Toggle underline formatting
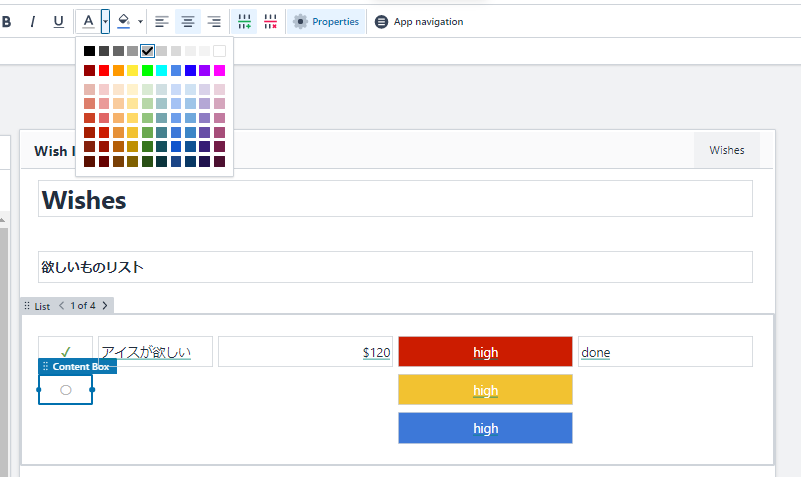801x477 pixels. pos(59,21)
